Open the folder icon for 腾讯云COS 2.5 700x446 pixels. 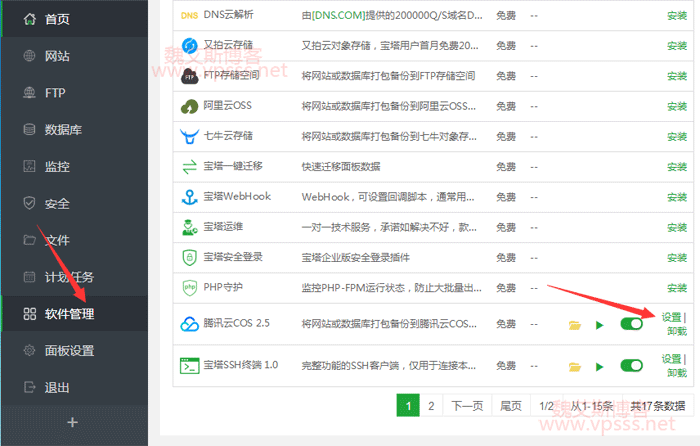tap(574, 325)
